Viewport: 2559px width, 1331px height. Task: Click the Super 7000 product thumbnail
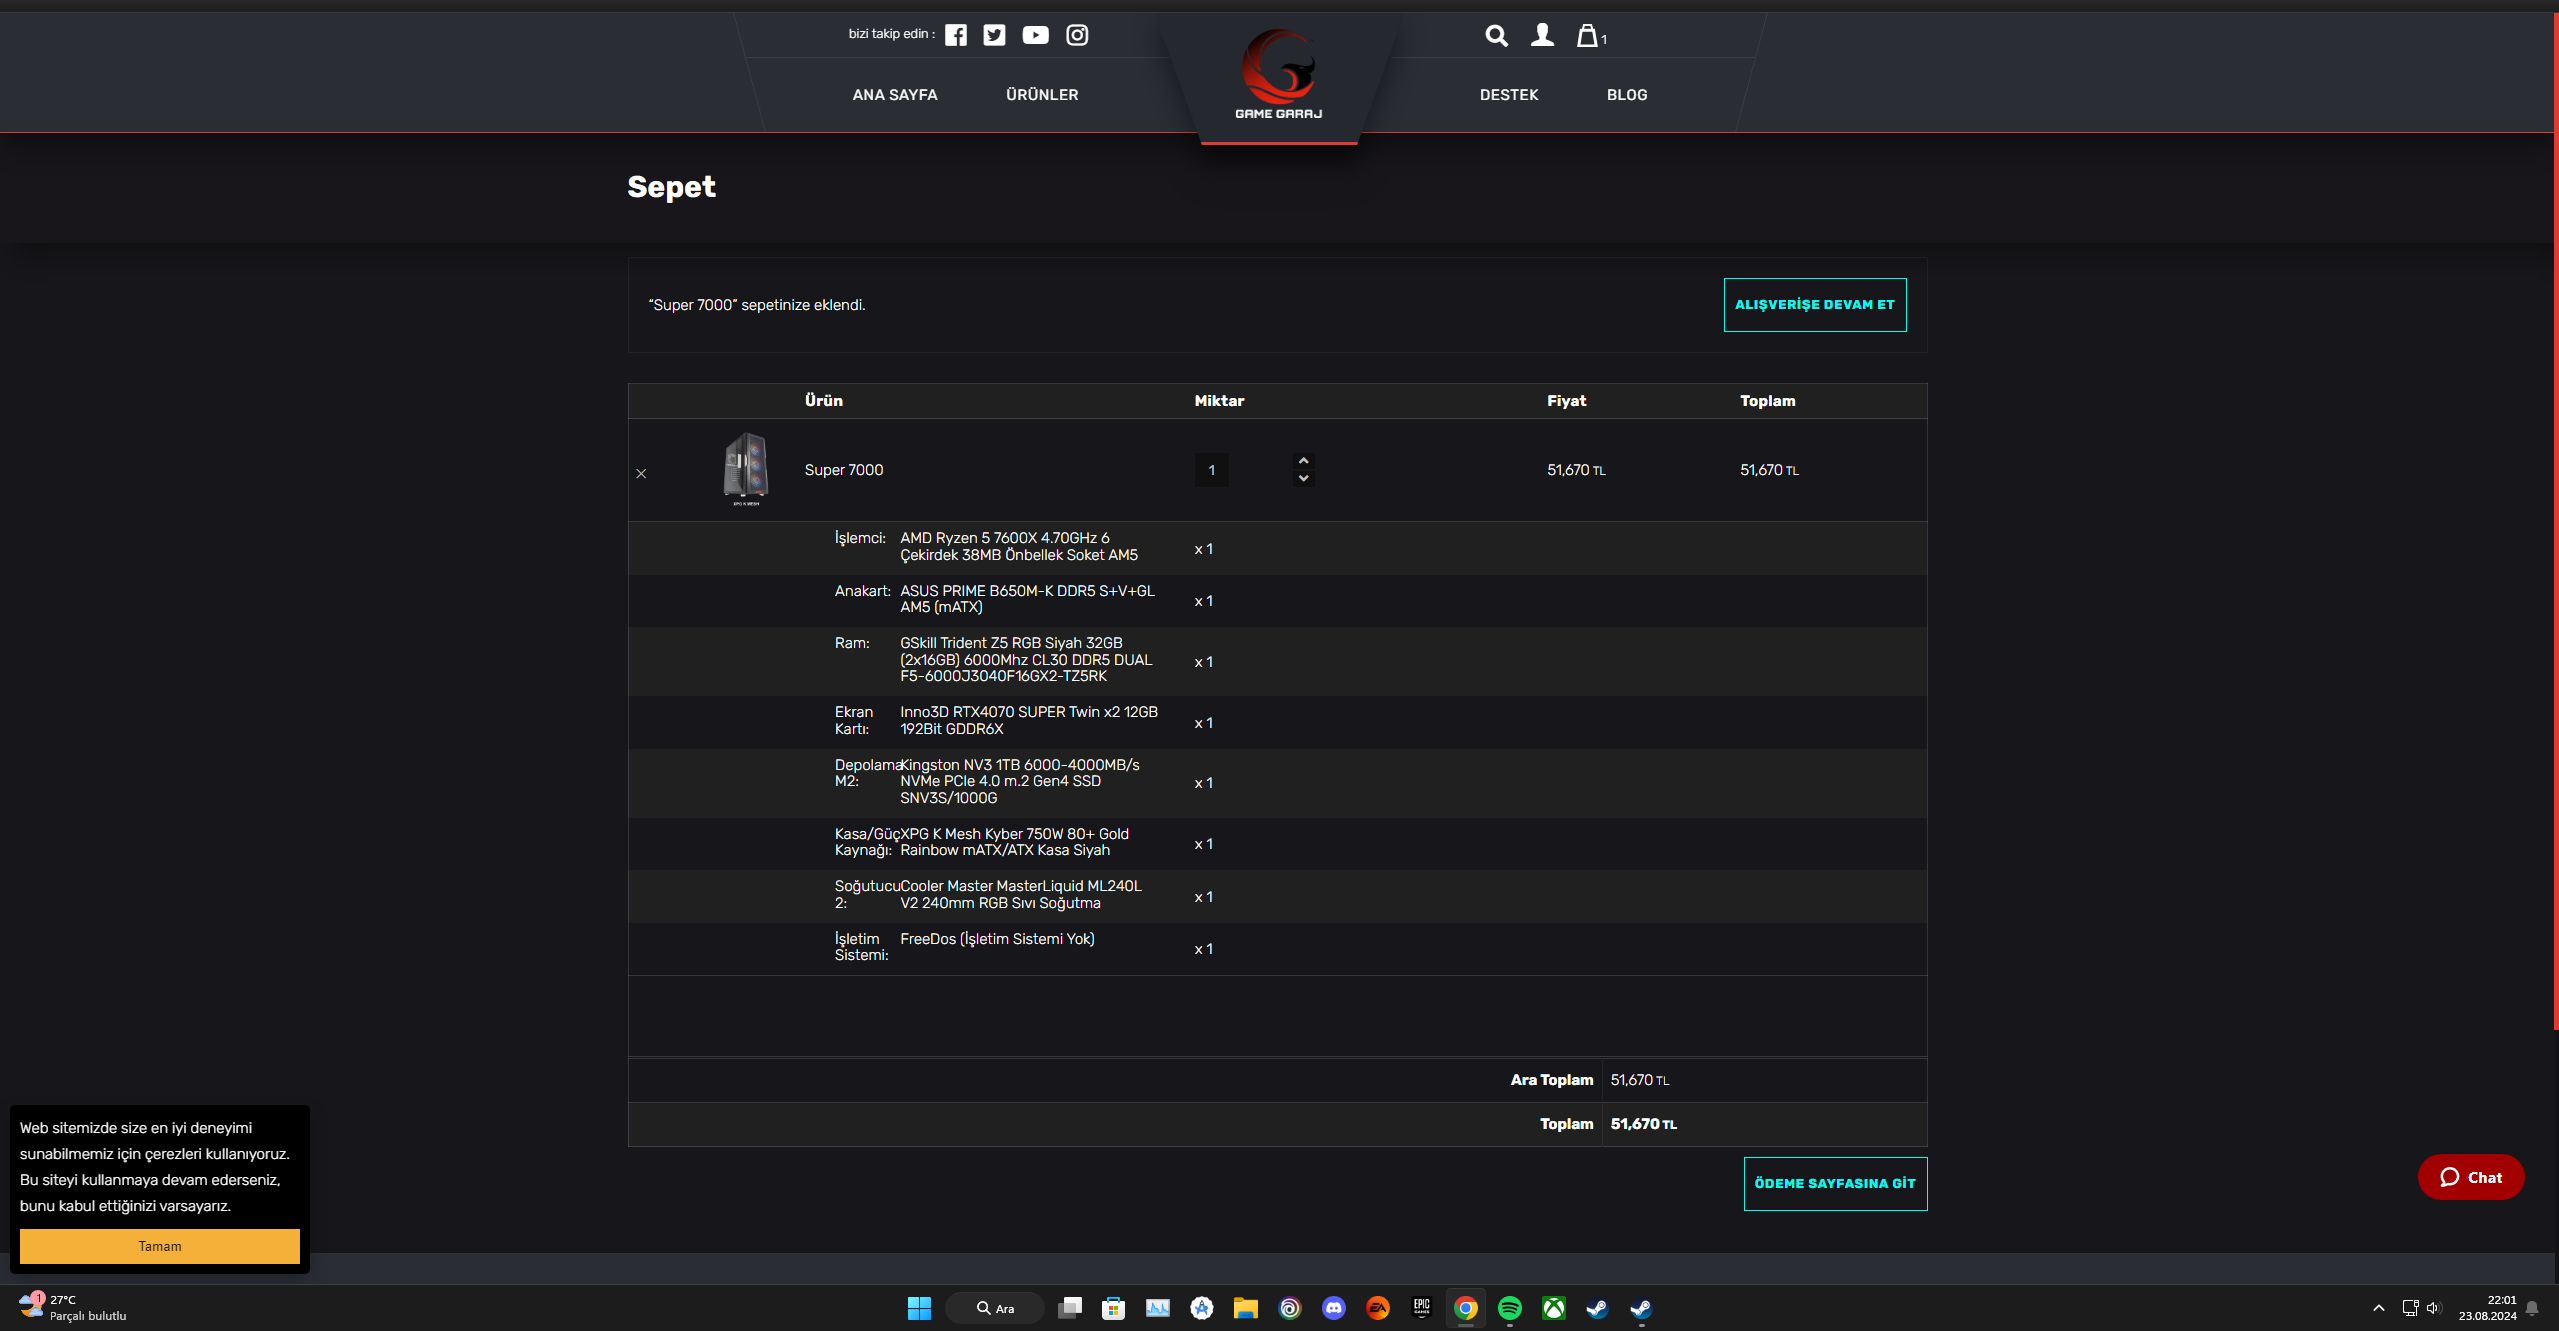[746, 467]
